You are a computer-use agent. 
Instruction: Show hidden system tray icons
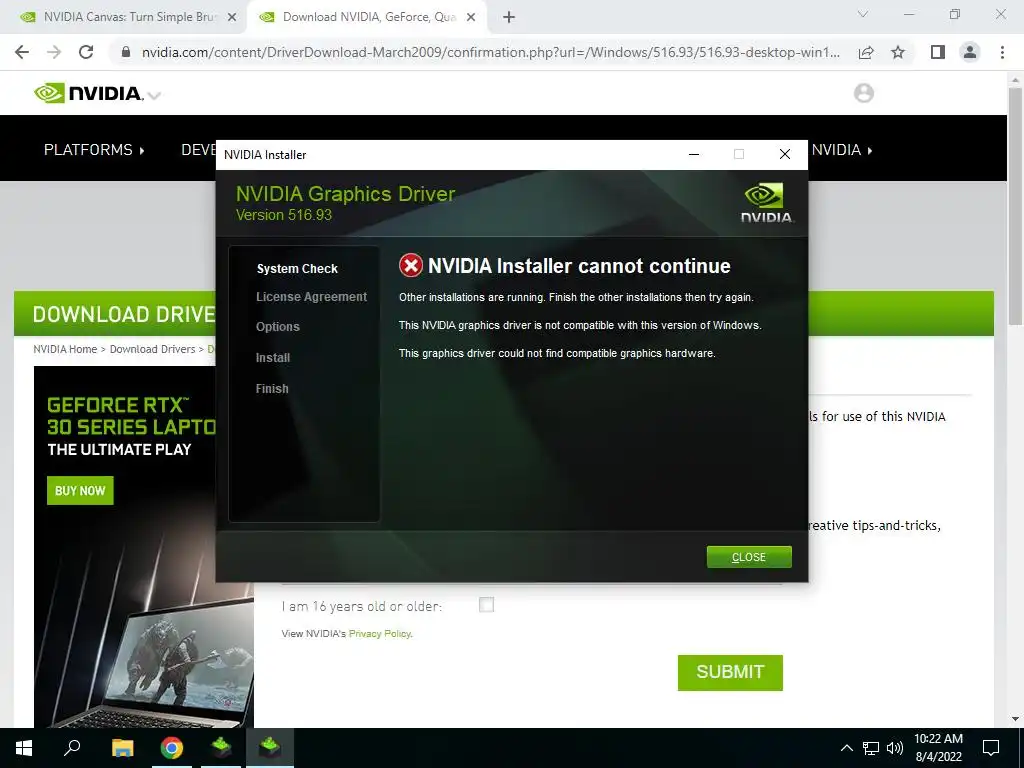coord(846,748)
